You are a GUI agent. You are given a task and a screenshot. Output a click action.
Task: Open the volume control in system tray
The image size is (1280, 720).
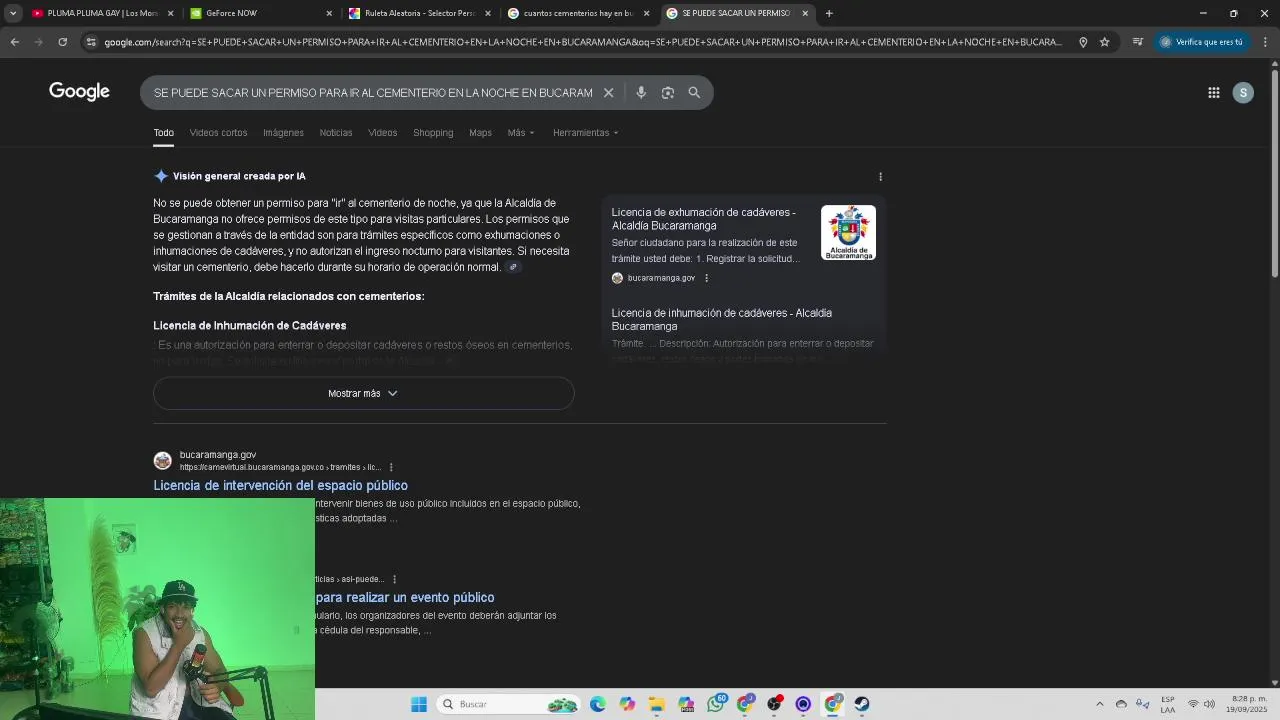pyautogui.click(x=1209, y=704)
